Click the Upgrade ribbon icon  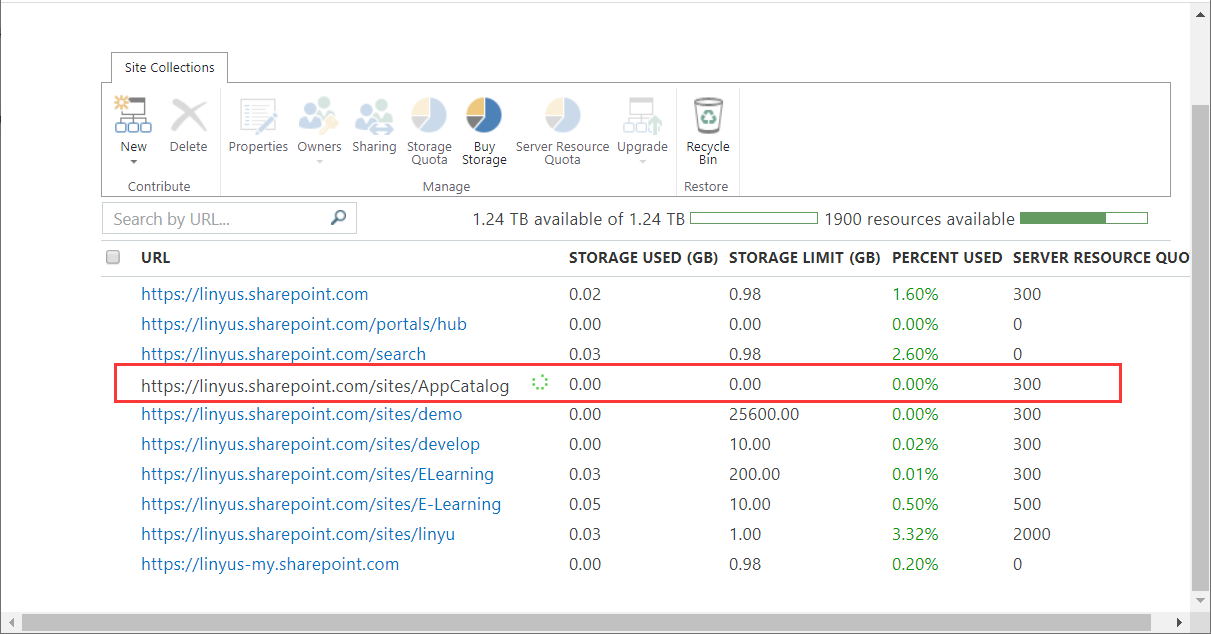(x=642, y=115)
